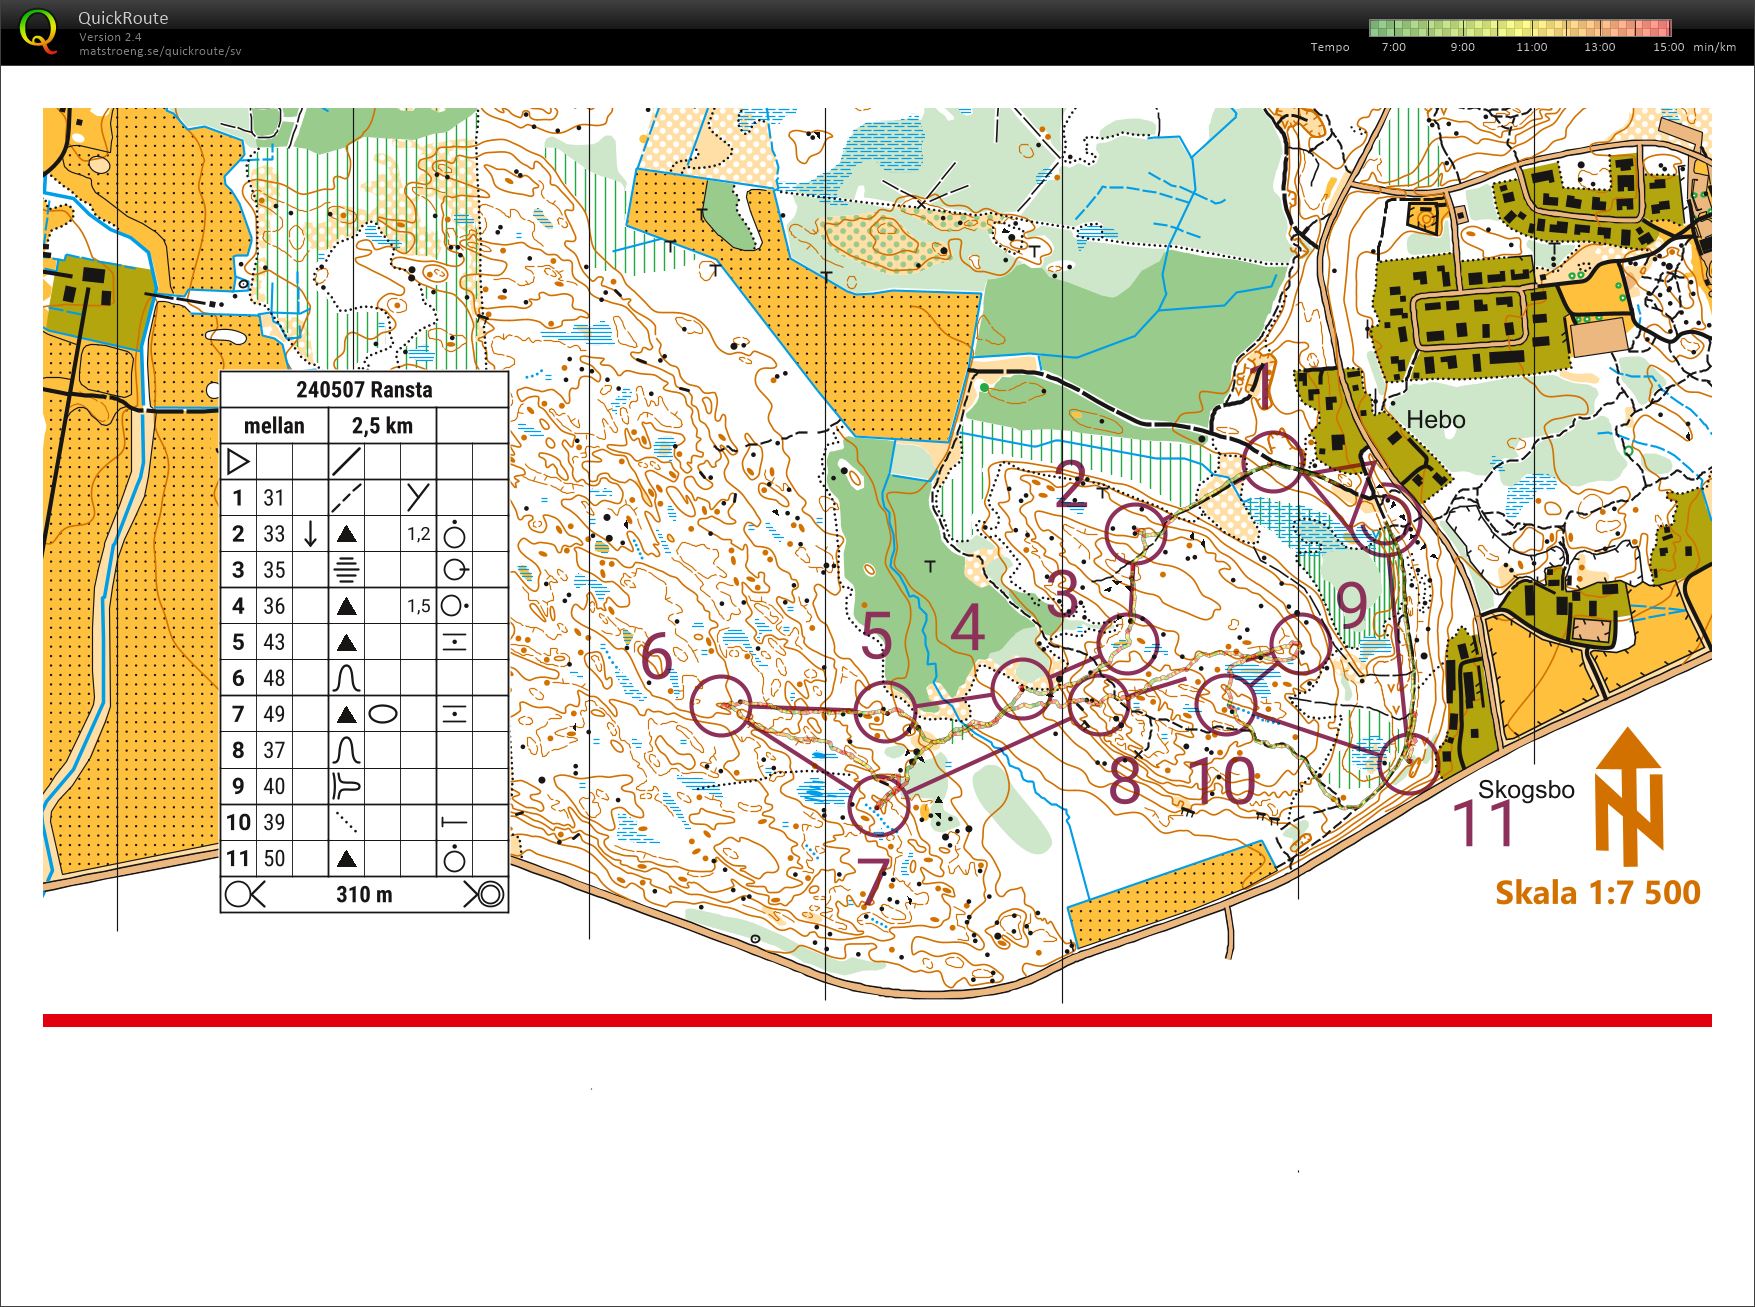Click control code 33 in row 2
Viewport: 1755px width, 1307px height.
274,534
